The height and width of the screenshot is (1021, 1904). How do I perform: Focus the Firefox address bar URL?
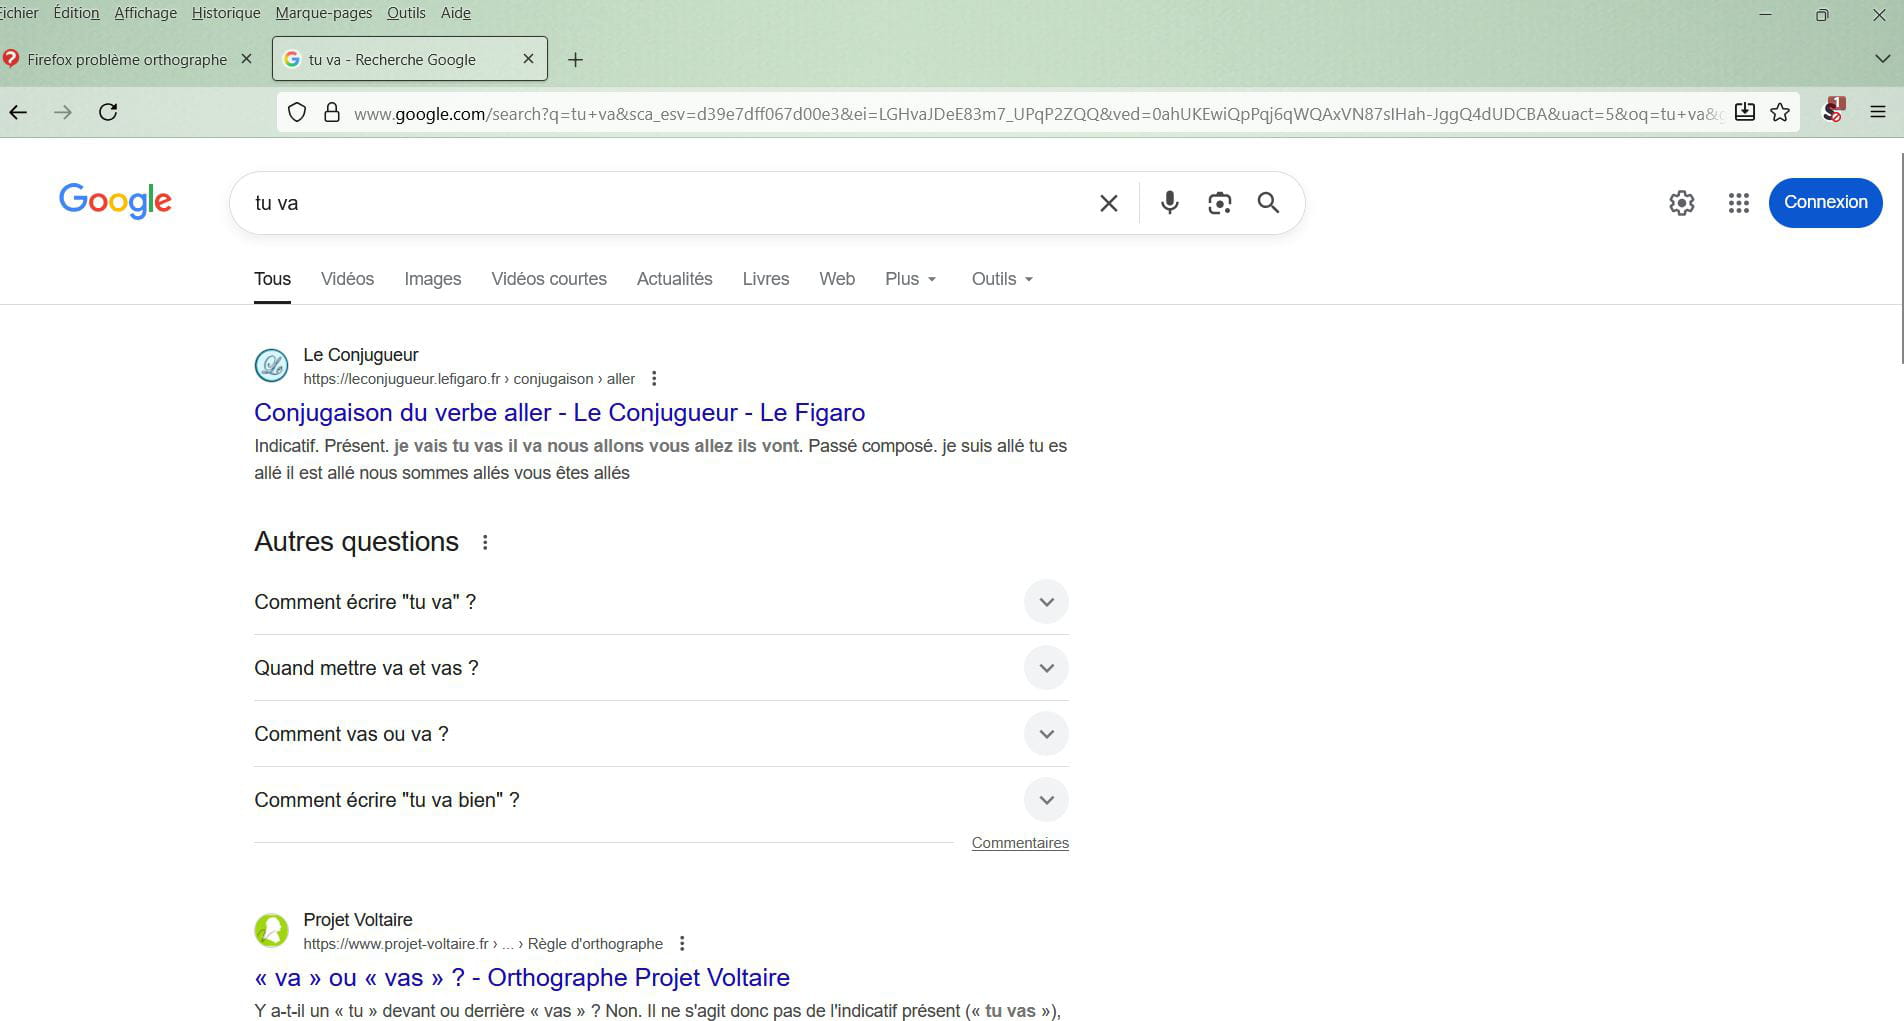1037,113
